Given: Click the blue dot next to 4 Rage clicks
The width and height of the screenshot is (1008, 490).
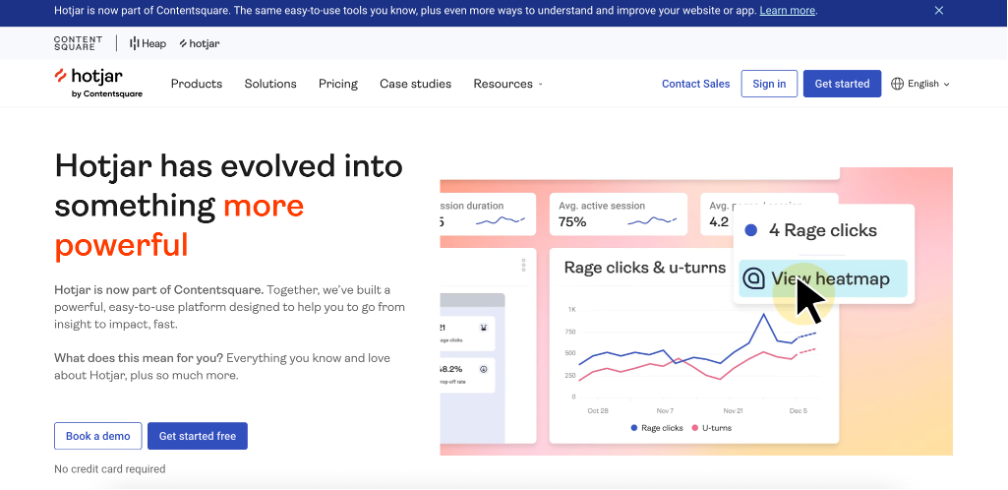Looking at the screenshot, I should pos(751,231).
